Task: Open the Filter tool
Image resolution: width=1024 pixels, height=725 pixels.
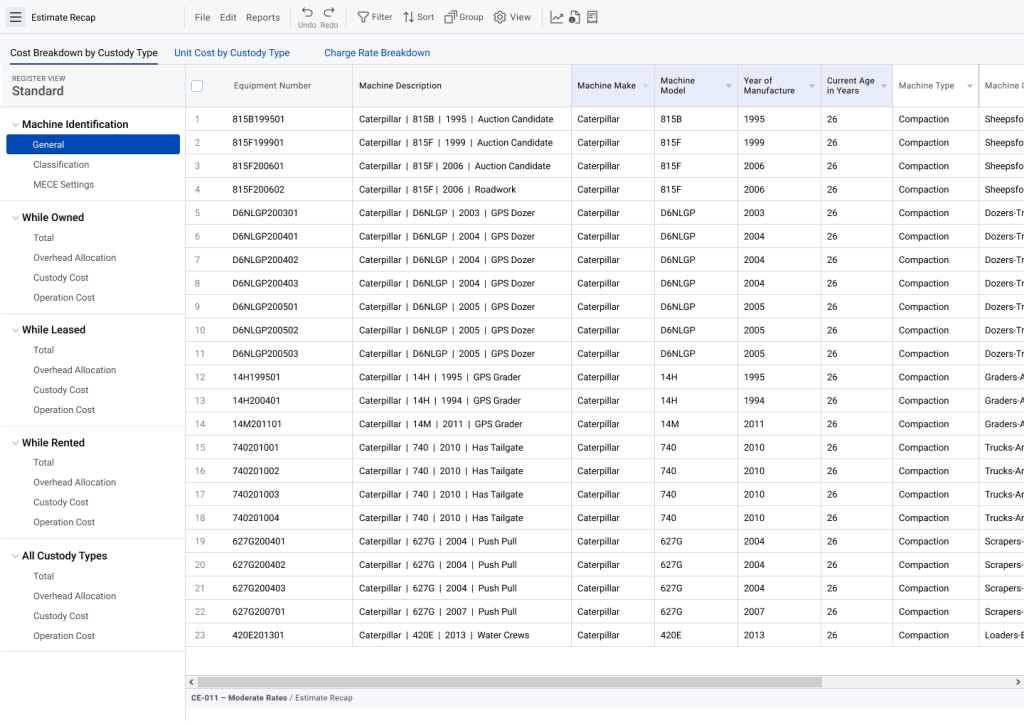Action: click(x=375, y=17)
